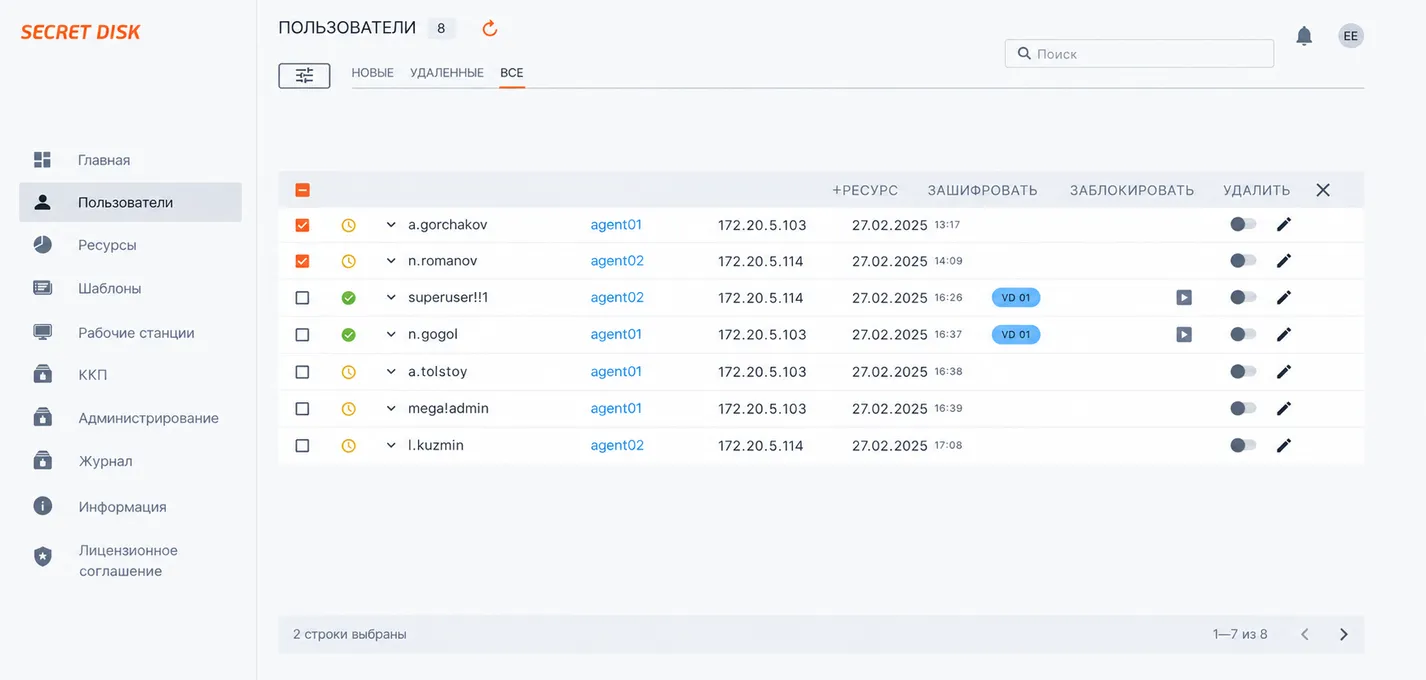Open the filter settings button
Image resolution: width=1426 pixels, height=680 pixels.
click(304, 75)
